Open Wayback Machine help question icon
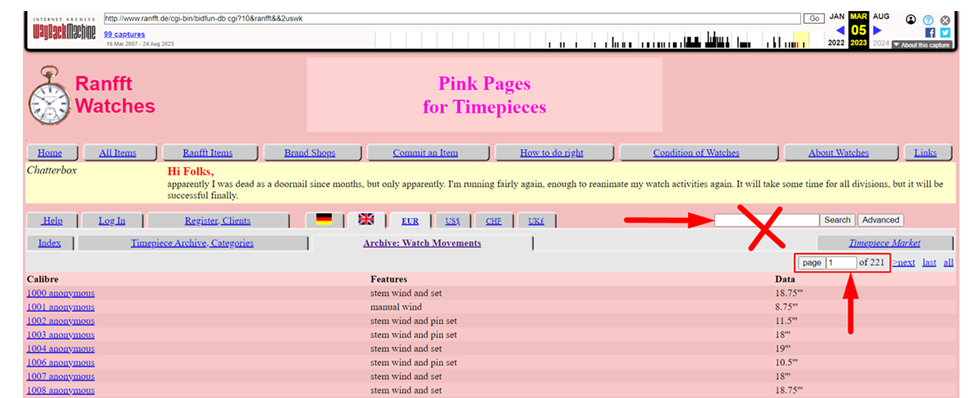This screenshot has width=980, height=398. (928, 20)
